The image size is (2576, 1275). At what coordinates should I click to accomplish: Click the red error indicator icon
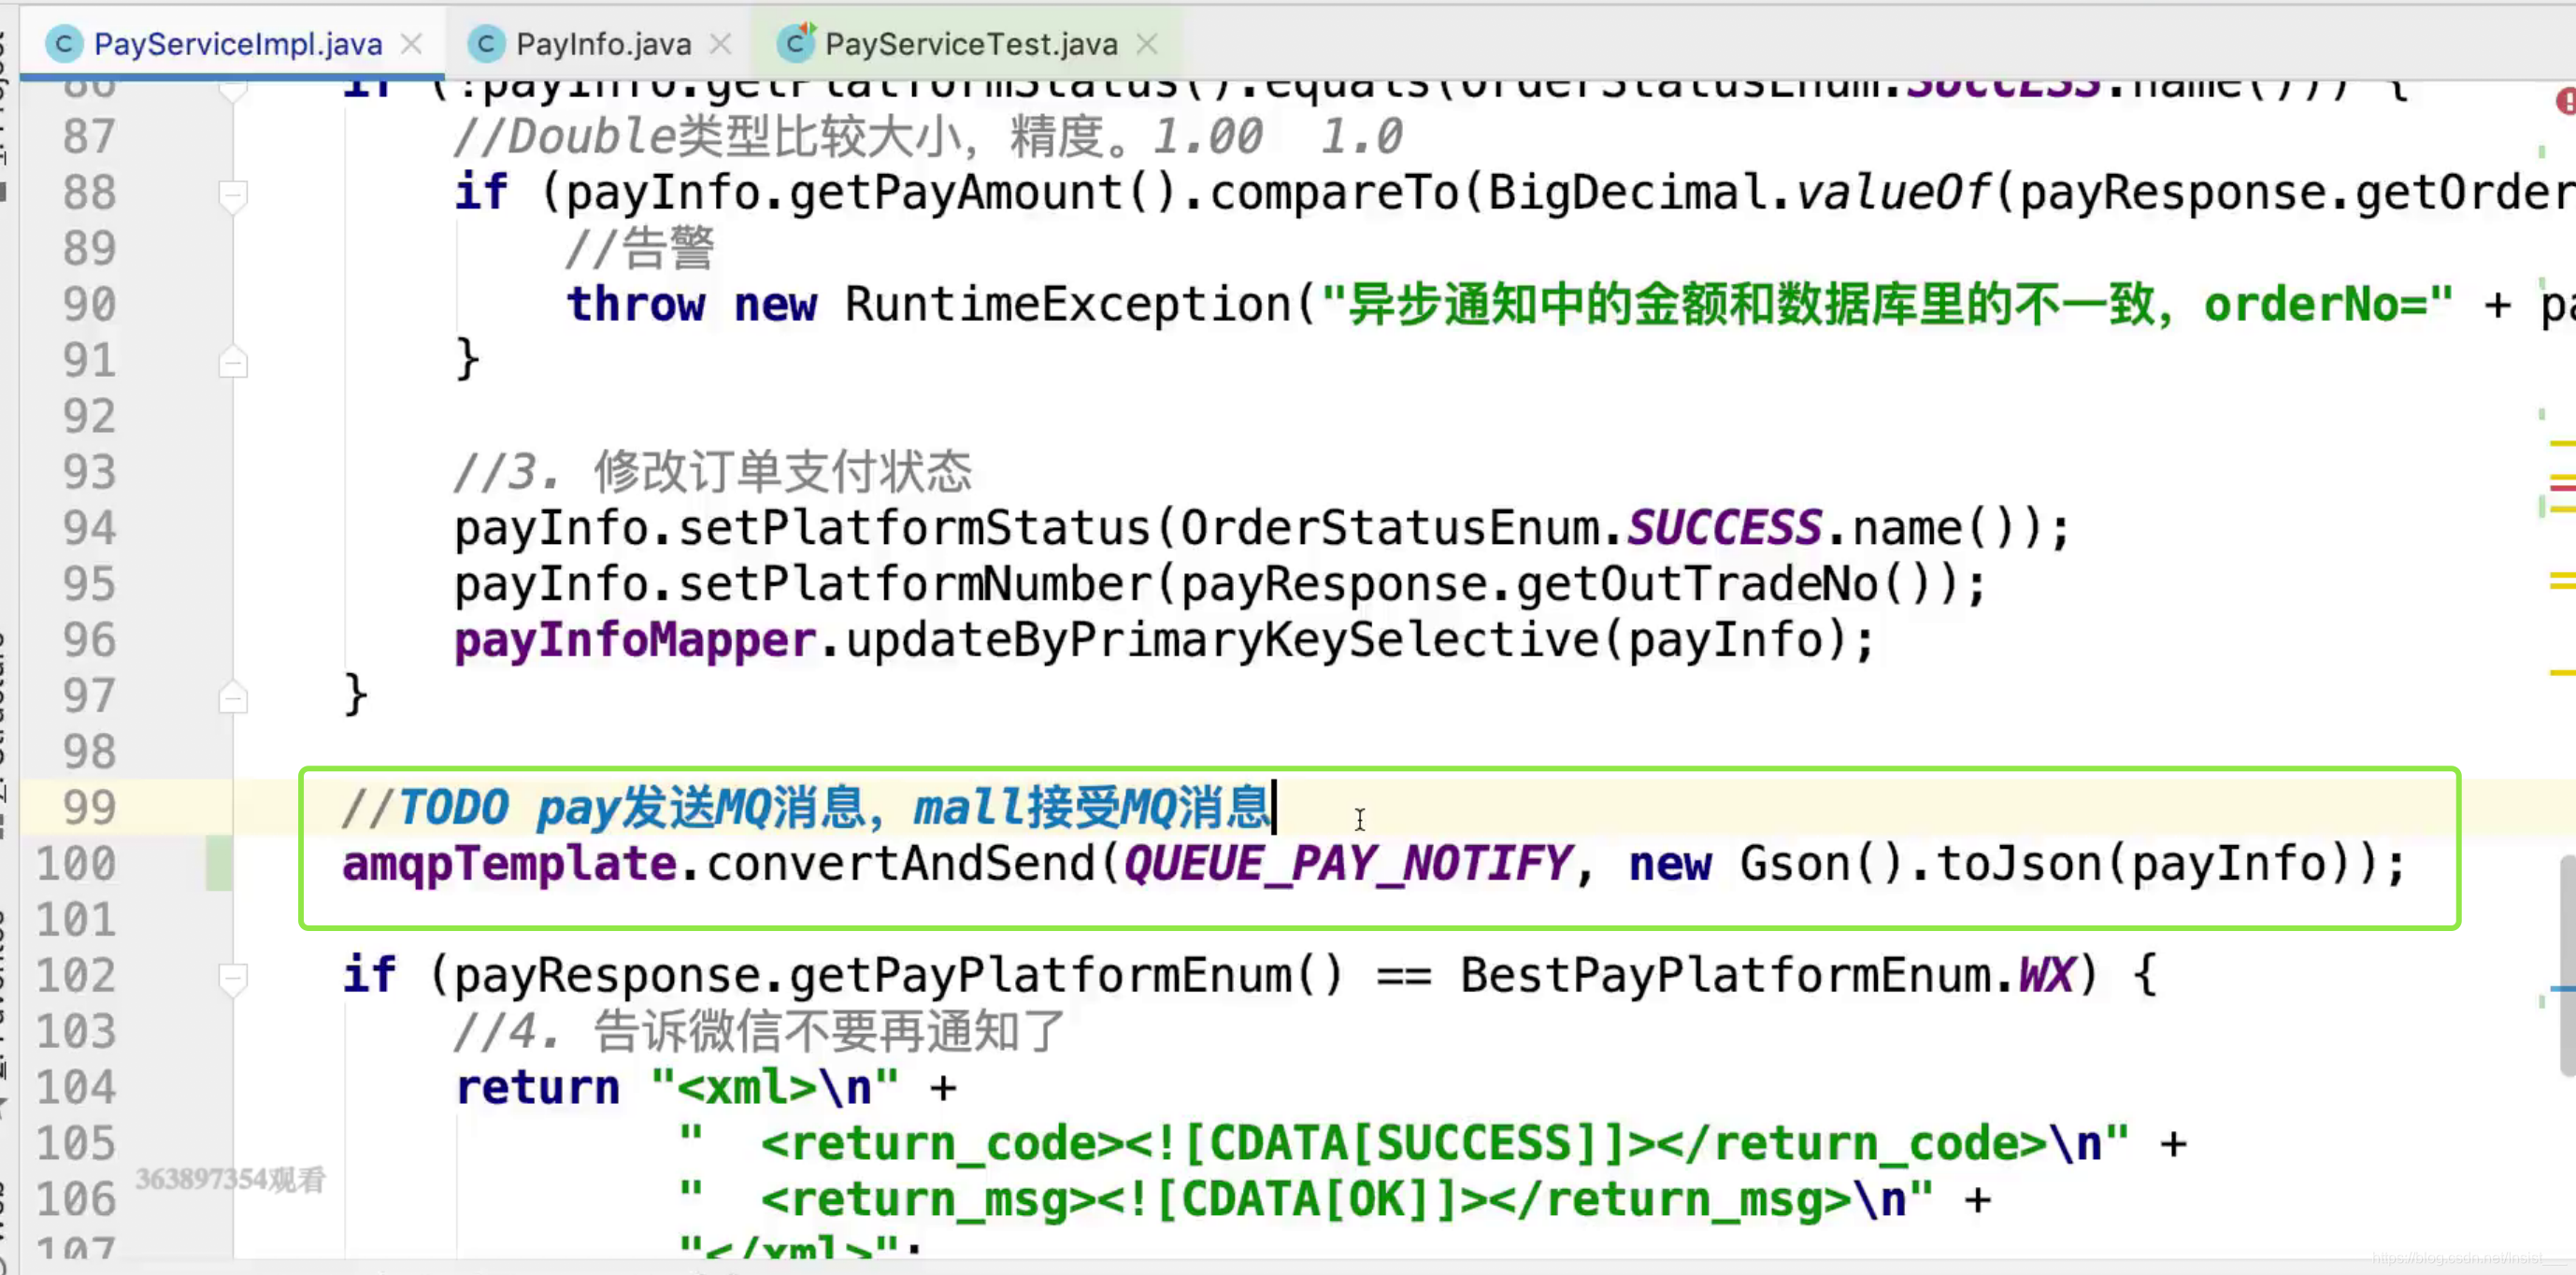[x=2565, y=101]
